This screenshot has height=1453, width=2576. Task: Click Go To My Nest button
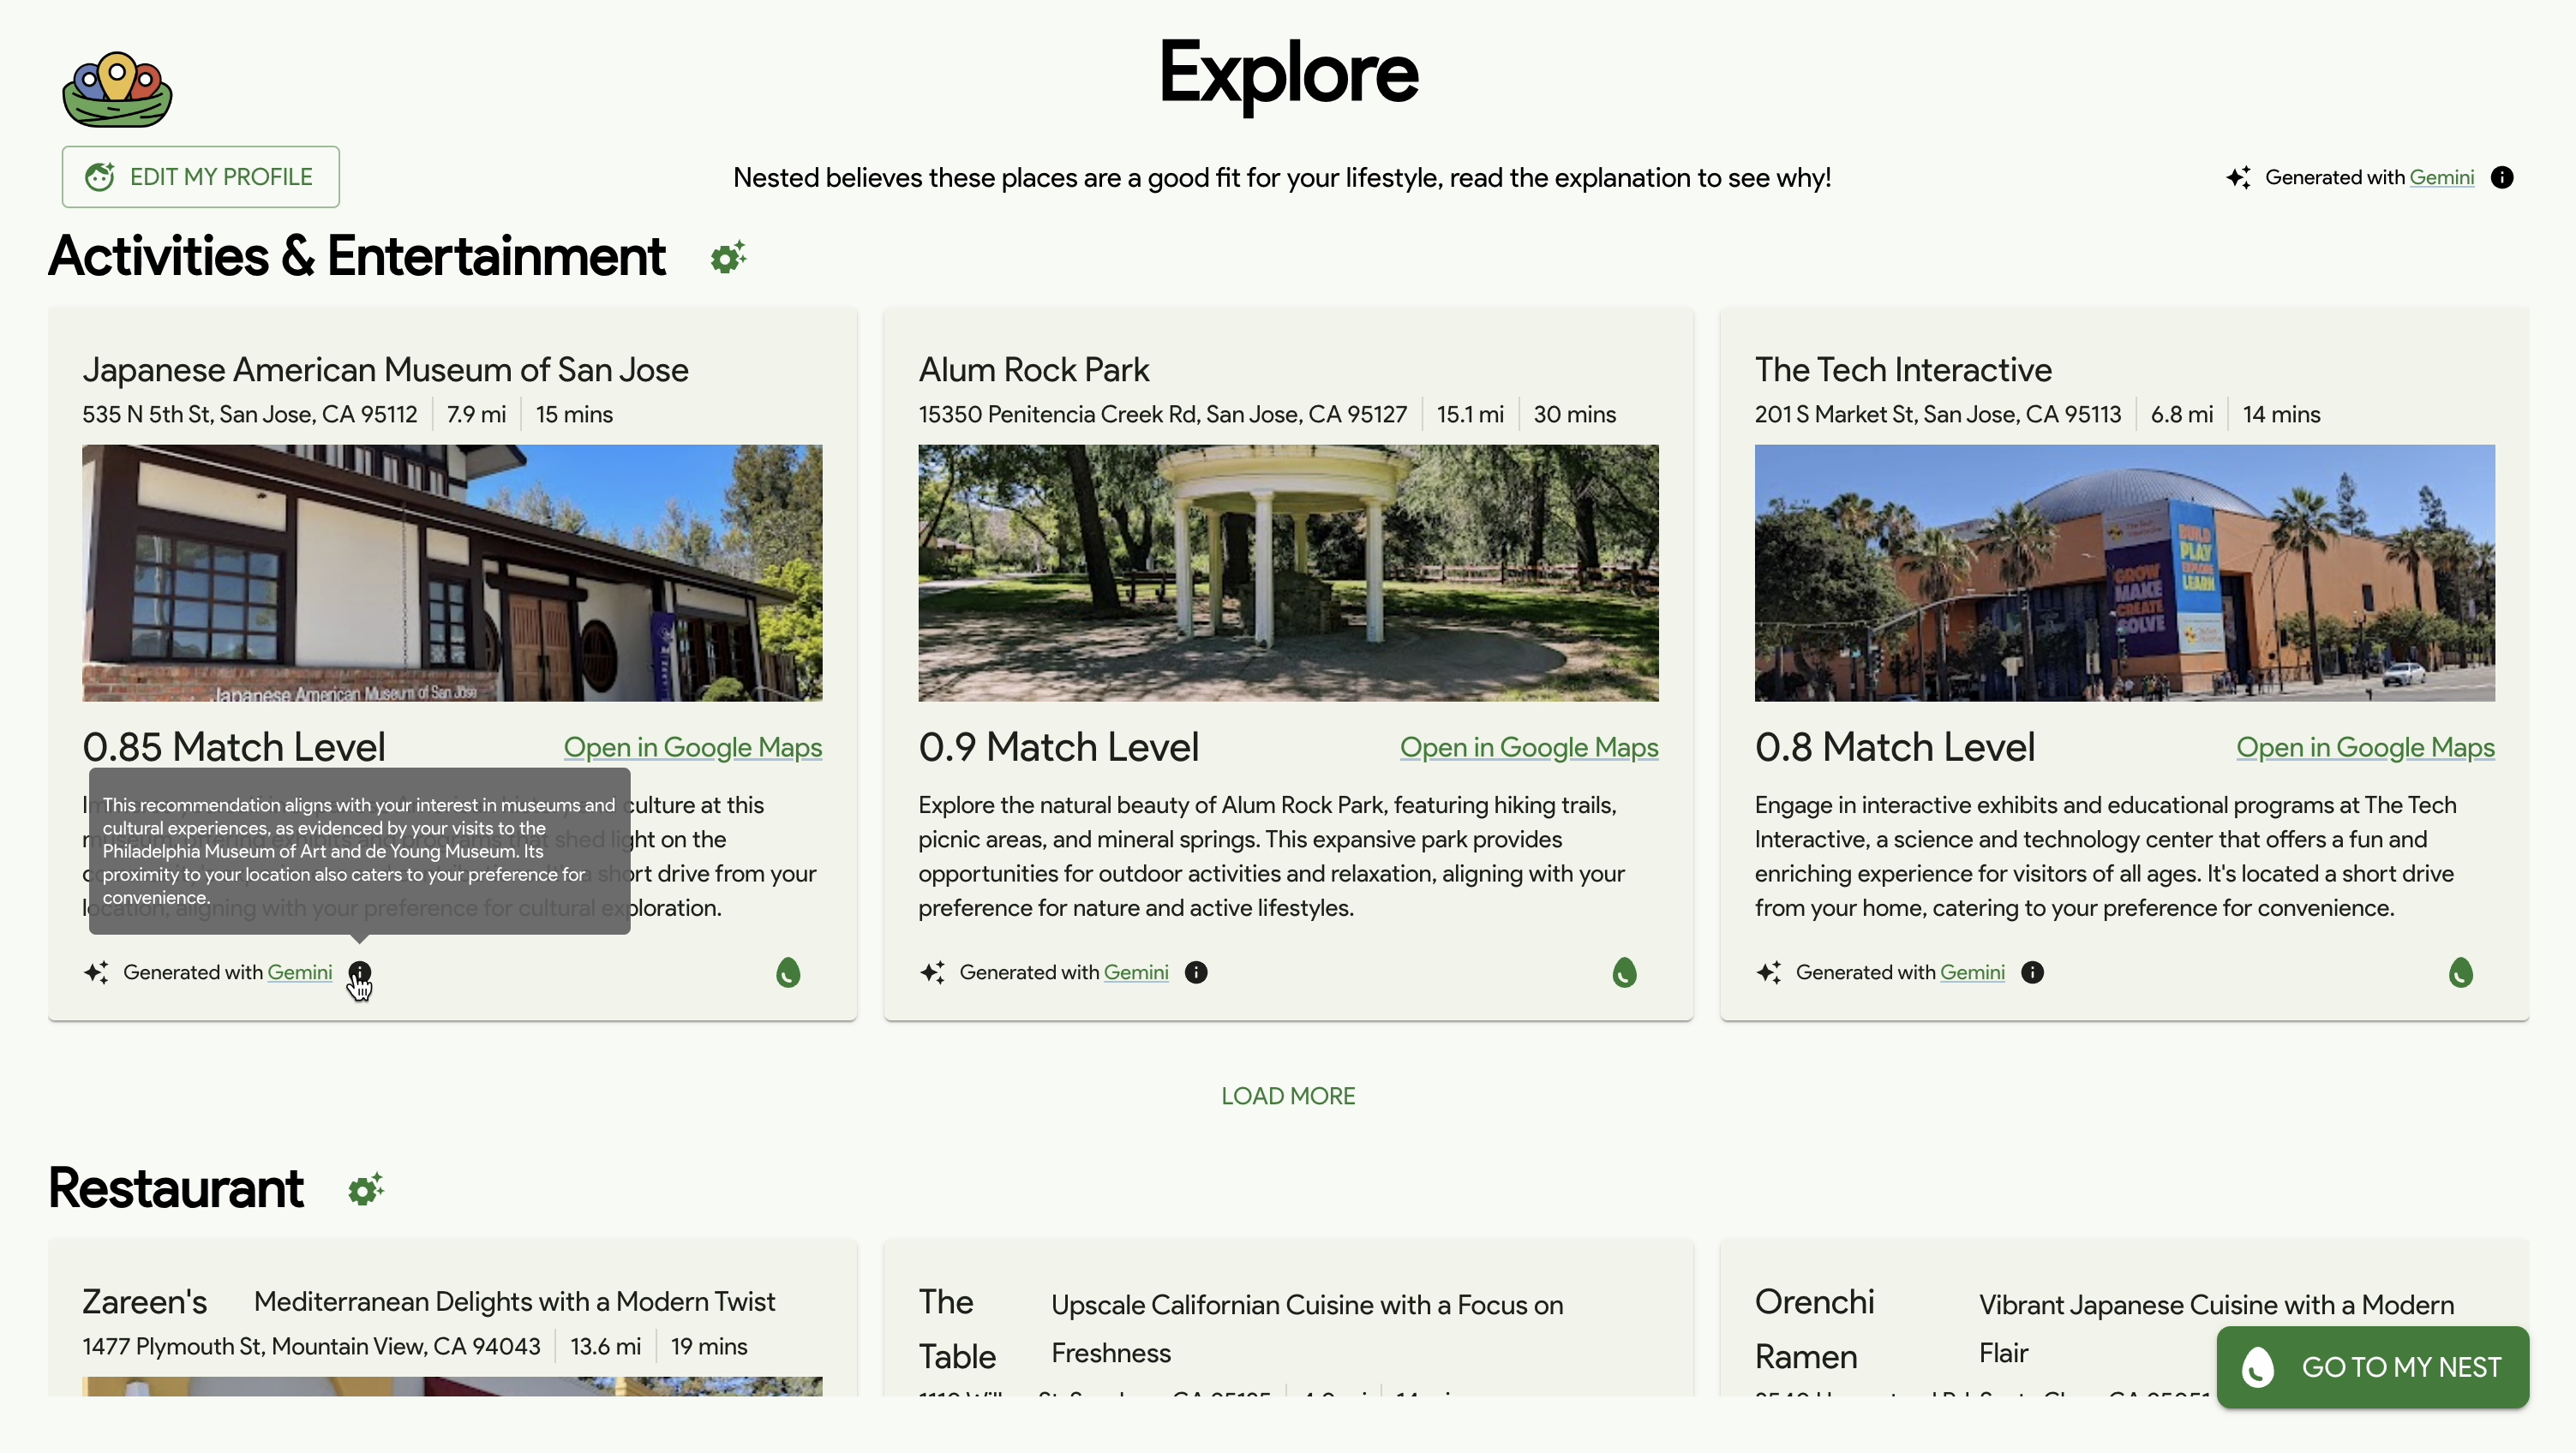pos(2372,1367)
